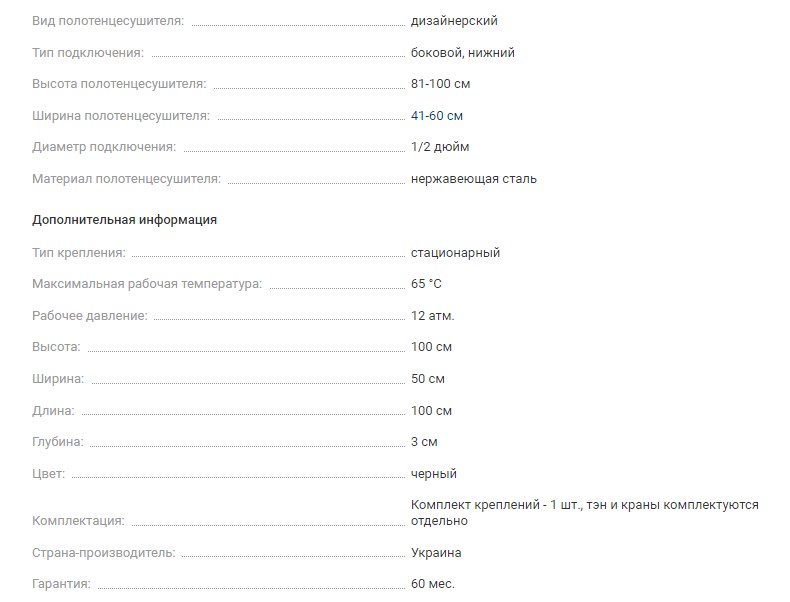Click the 'стационарный' value
This screenshot has height=602, width=790.
tap(455, 253)
